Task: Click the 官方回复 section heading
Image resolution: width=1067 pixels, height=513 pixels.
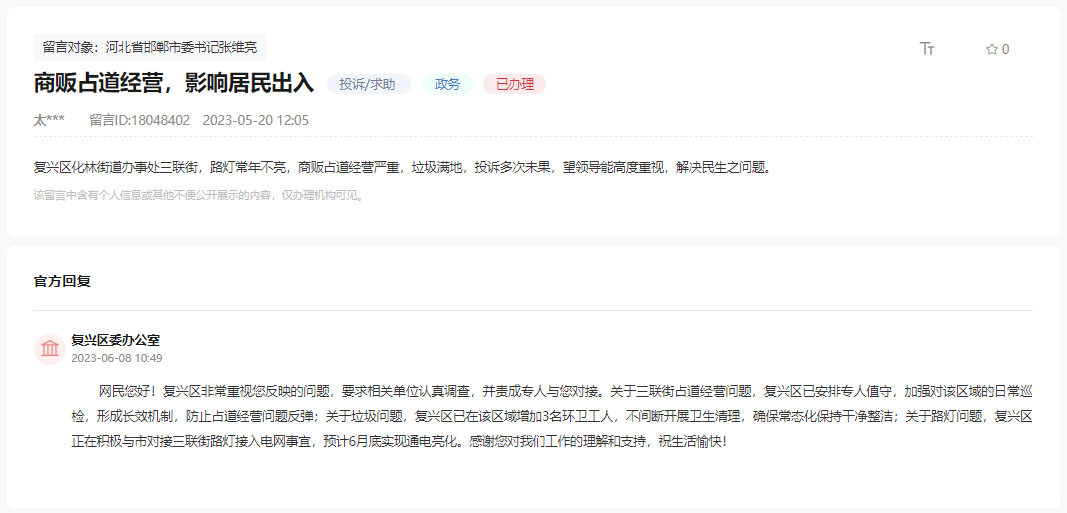Action: tap(62, 282)
